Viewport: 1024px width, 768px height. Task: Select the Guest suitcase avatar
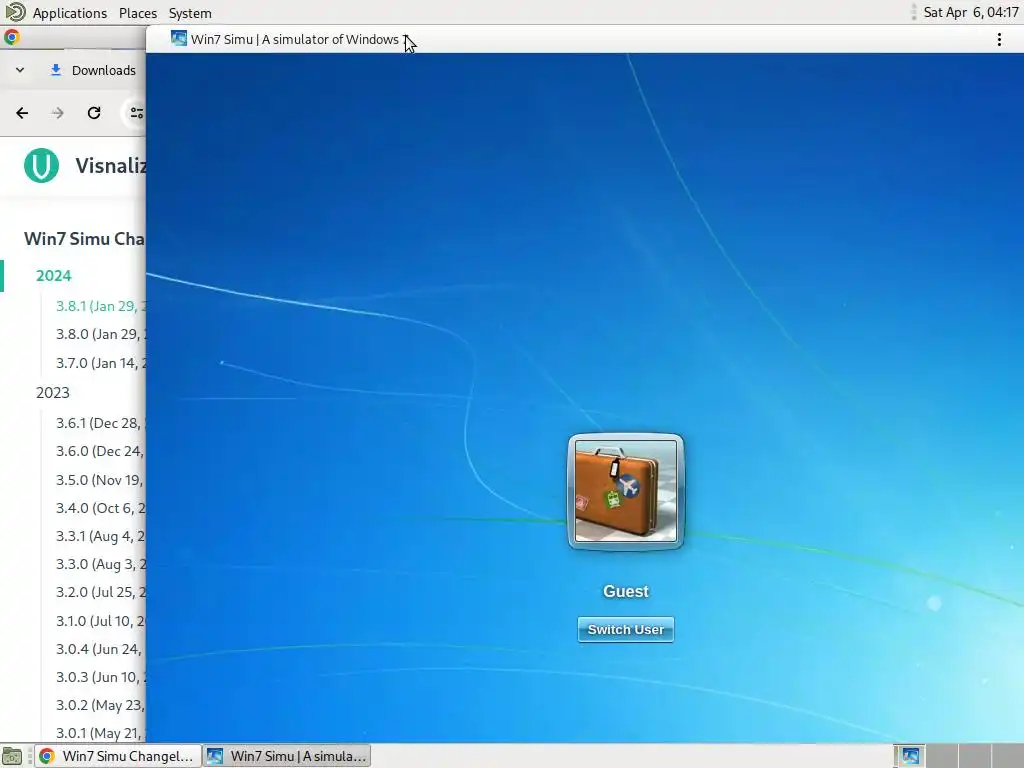(626, 491)
